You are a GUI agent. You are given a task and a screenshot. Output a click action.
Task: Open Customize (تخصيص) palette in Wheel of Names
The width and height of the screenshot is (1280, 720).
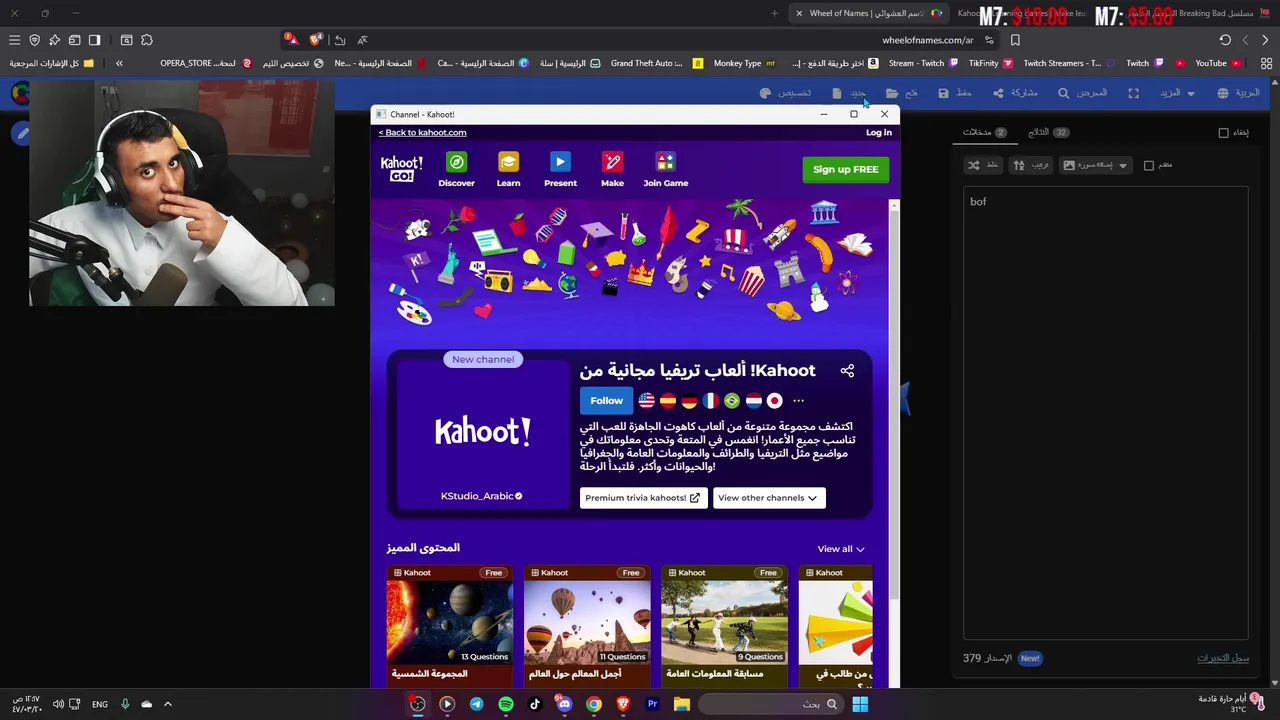[785, 93]
